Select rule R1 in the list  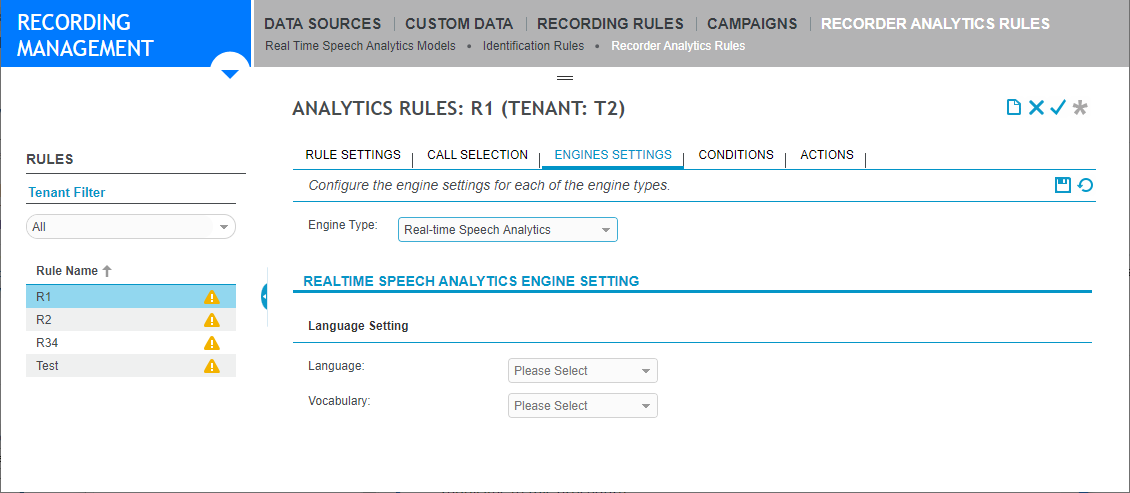130,296
